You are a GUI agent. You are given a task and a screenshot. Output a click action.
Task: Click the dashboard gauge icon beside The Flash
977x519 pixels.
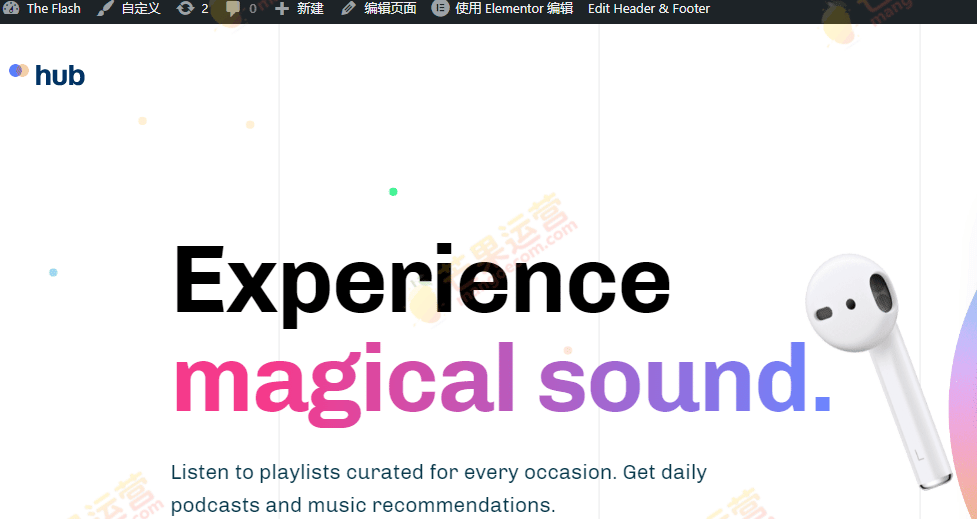pos(12,9)
